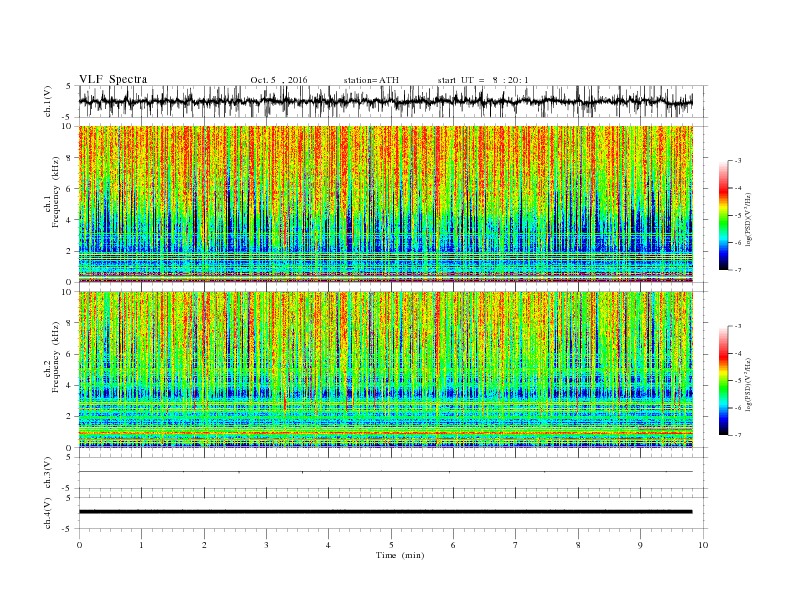The width and height of the screenshot is (792, 612).
Task: Click the ch.1 spectrogram color bar
Action: click(x=723, y=216)
